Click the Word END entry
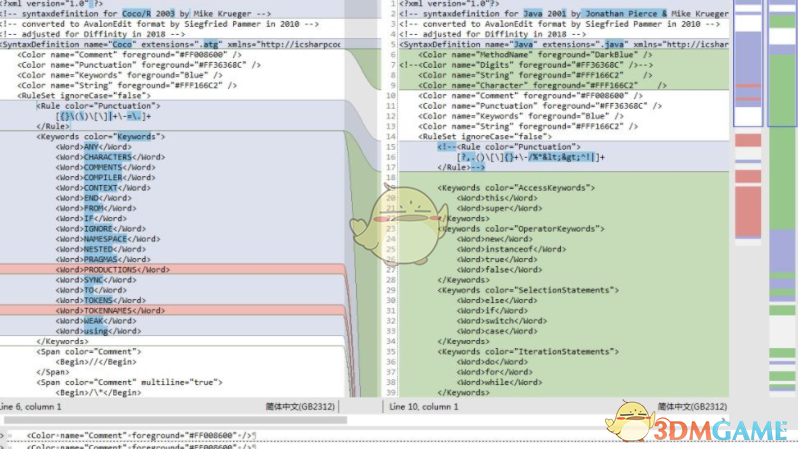The height and width of the screenshot is (449, 798). click(94, 198)
